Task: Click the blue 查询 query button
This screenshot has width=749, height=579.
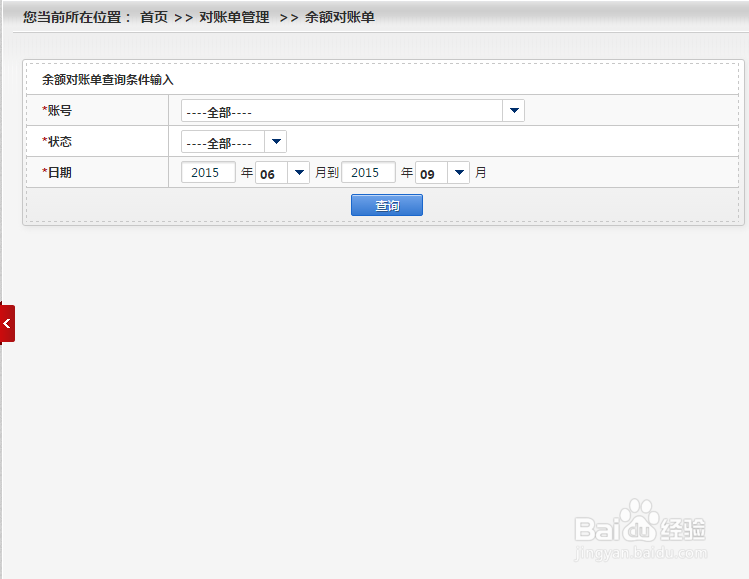Action: (x=386, y=205)
